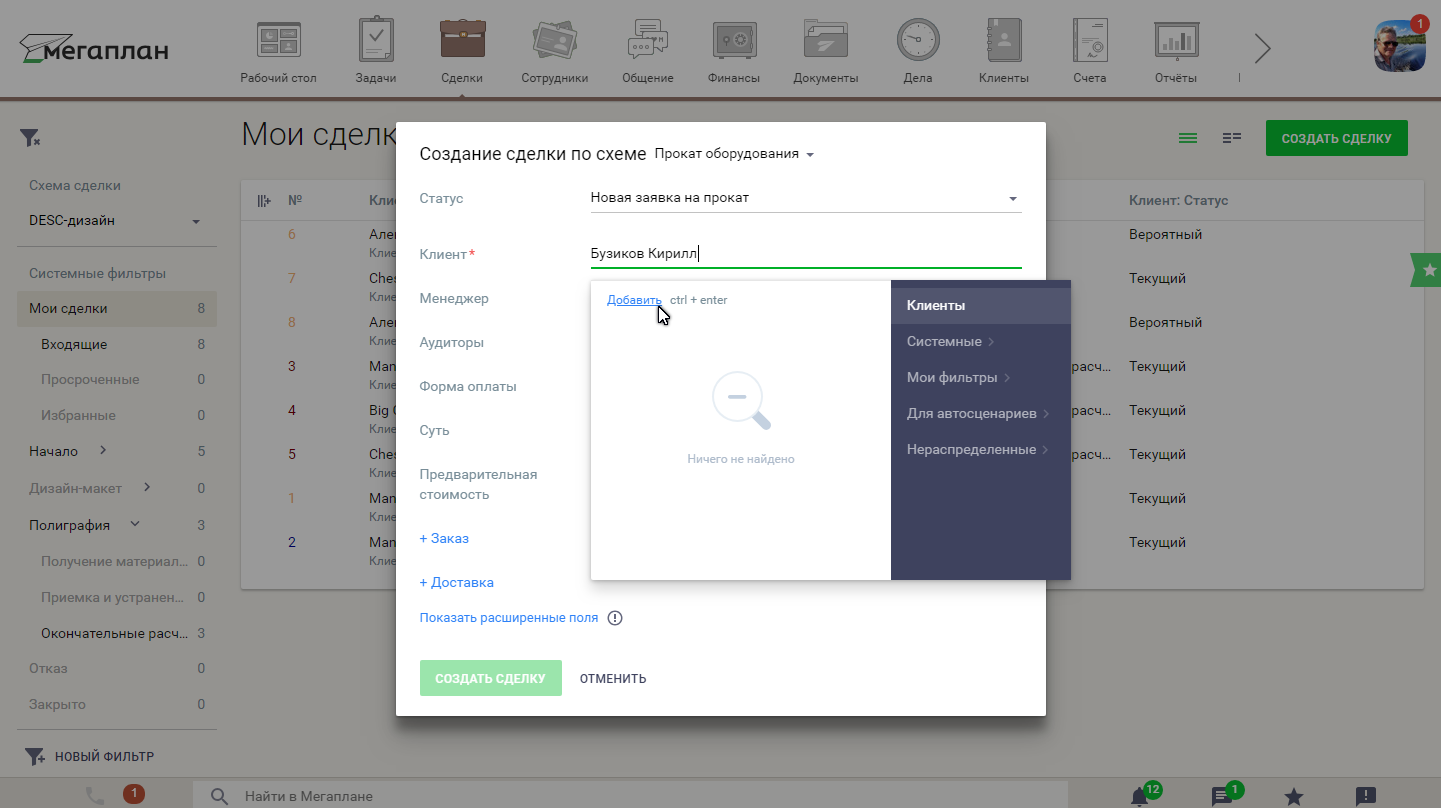
Task: Click the phone call icon
Action: [x=95, y=795]
